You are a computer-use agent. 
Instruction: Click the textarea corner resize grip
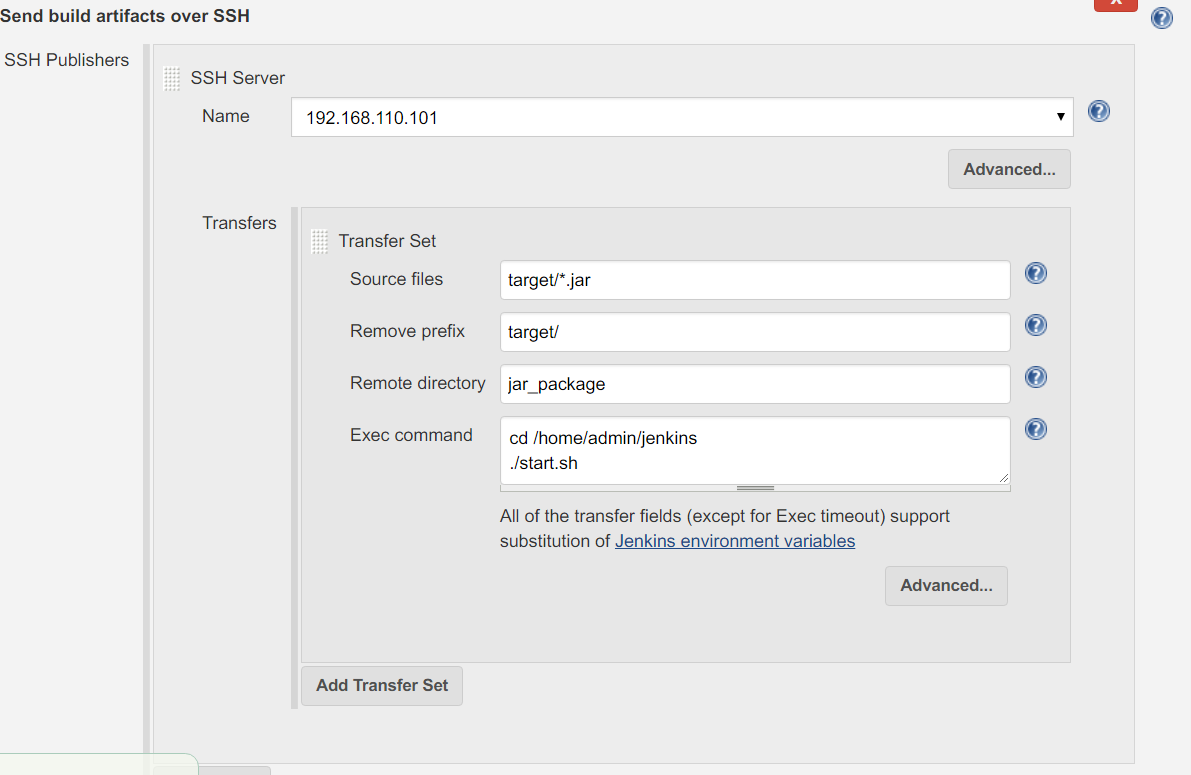(x=1004, y=478)
